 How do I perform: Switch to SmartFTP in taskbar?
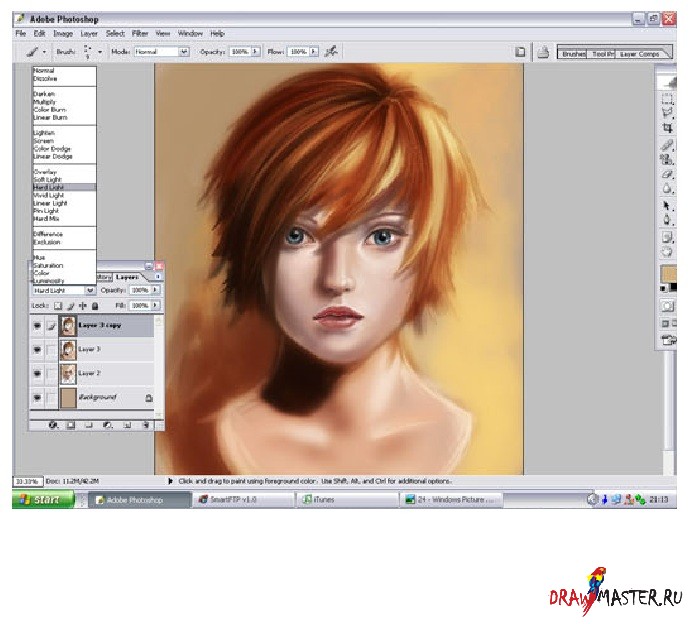(x=243, y=500)
